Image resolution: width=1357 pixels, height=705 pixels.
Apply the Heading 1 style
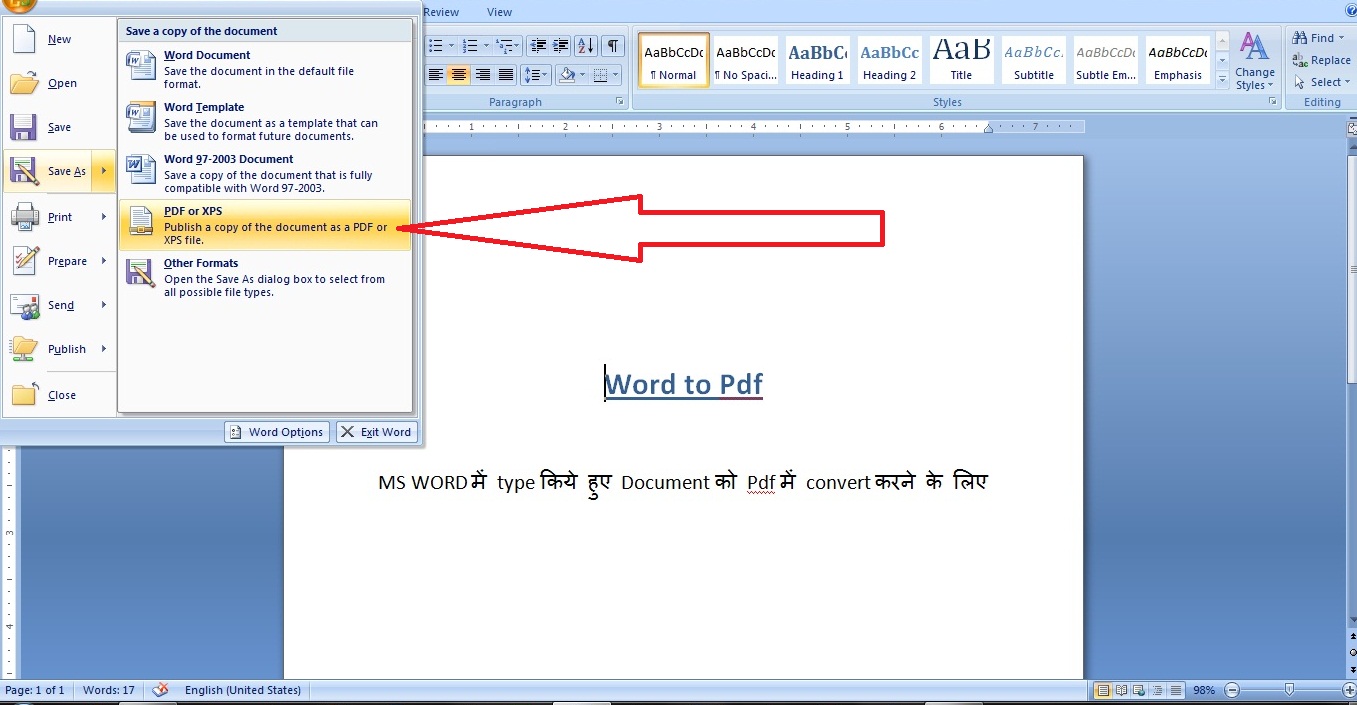(x=818, y=60)
